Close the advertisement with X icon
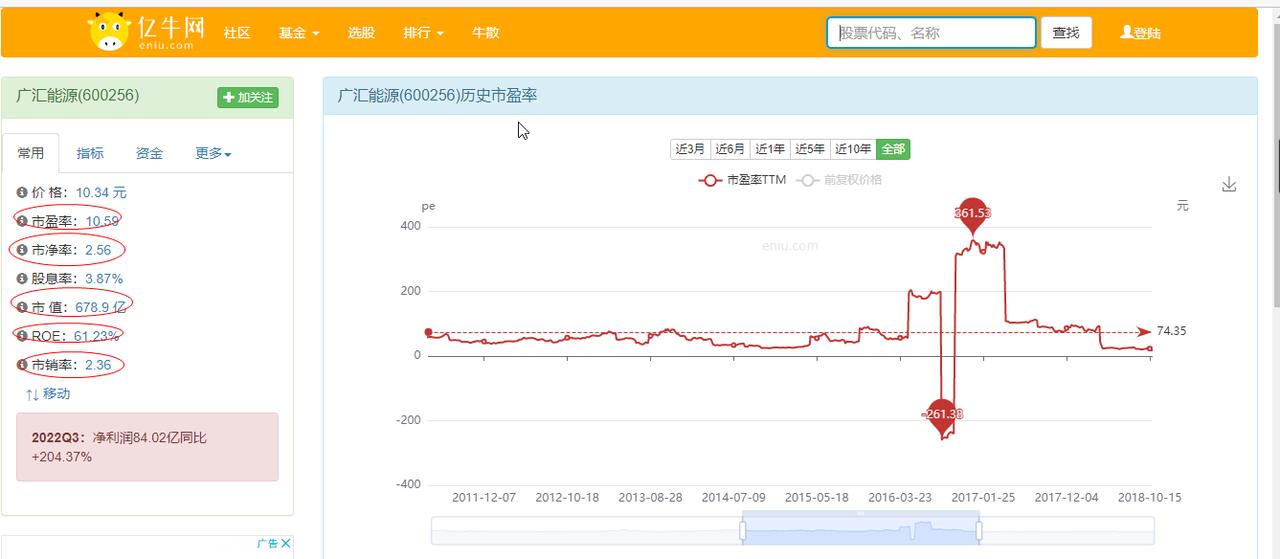1280x559 pixels. [286, 544]
